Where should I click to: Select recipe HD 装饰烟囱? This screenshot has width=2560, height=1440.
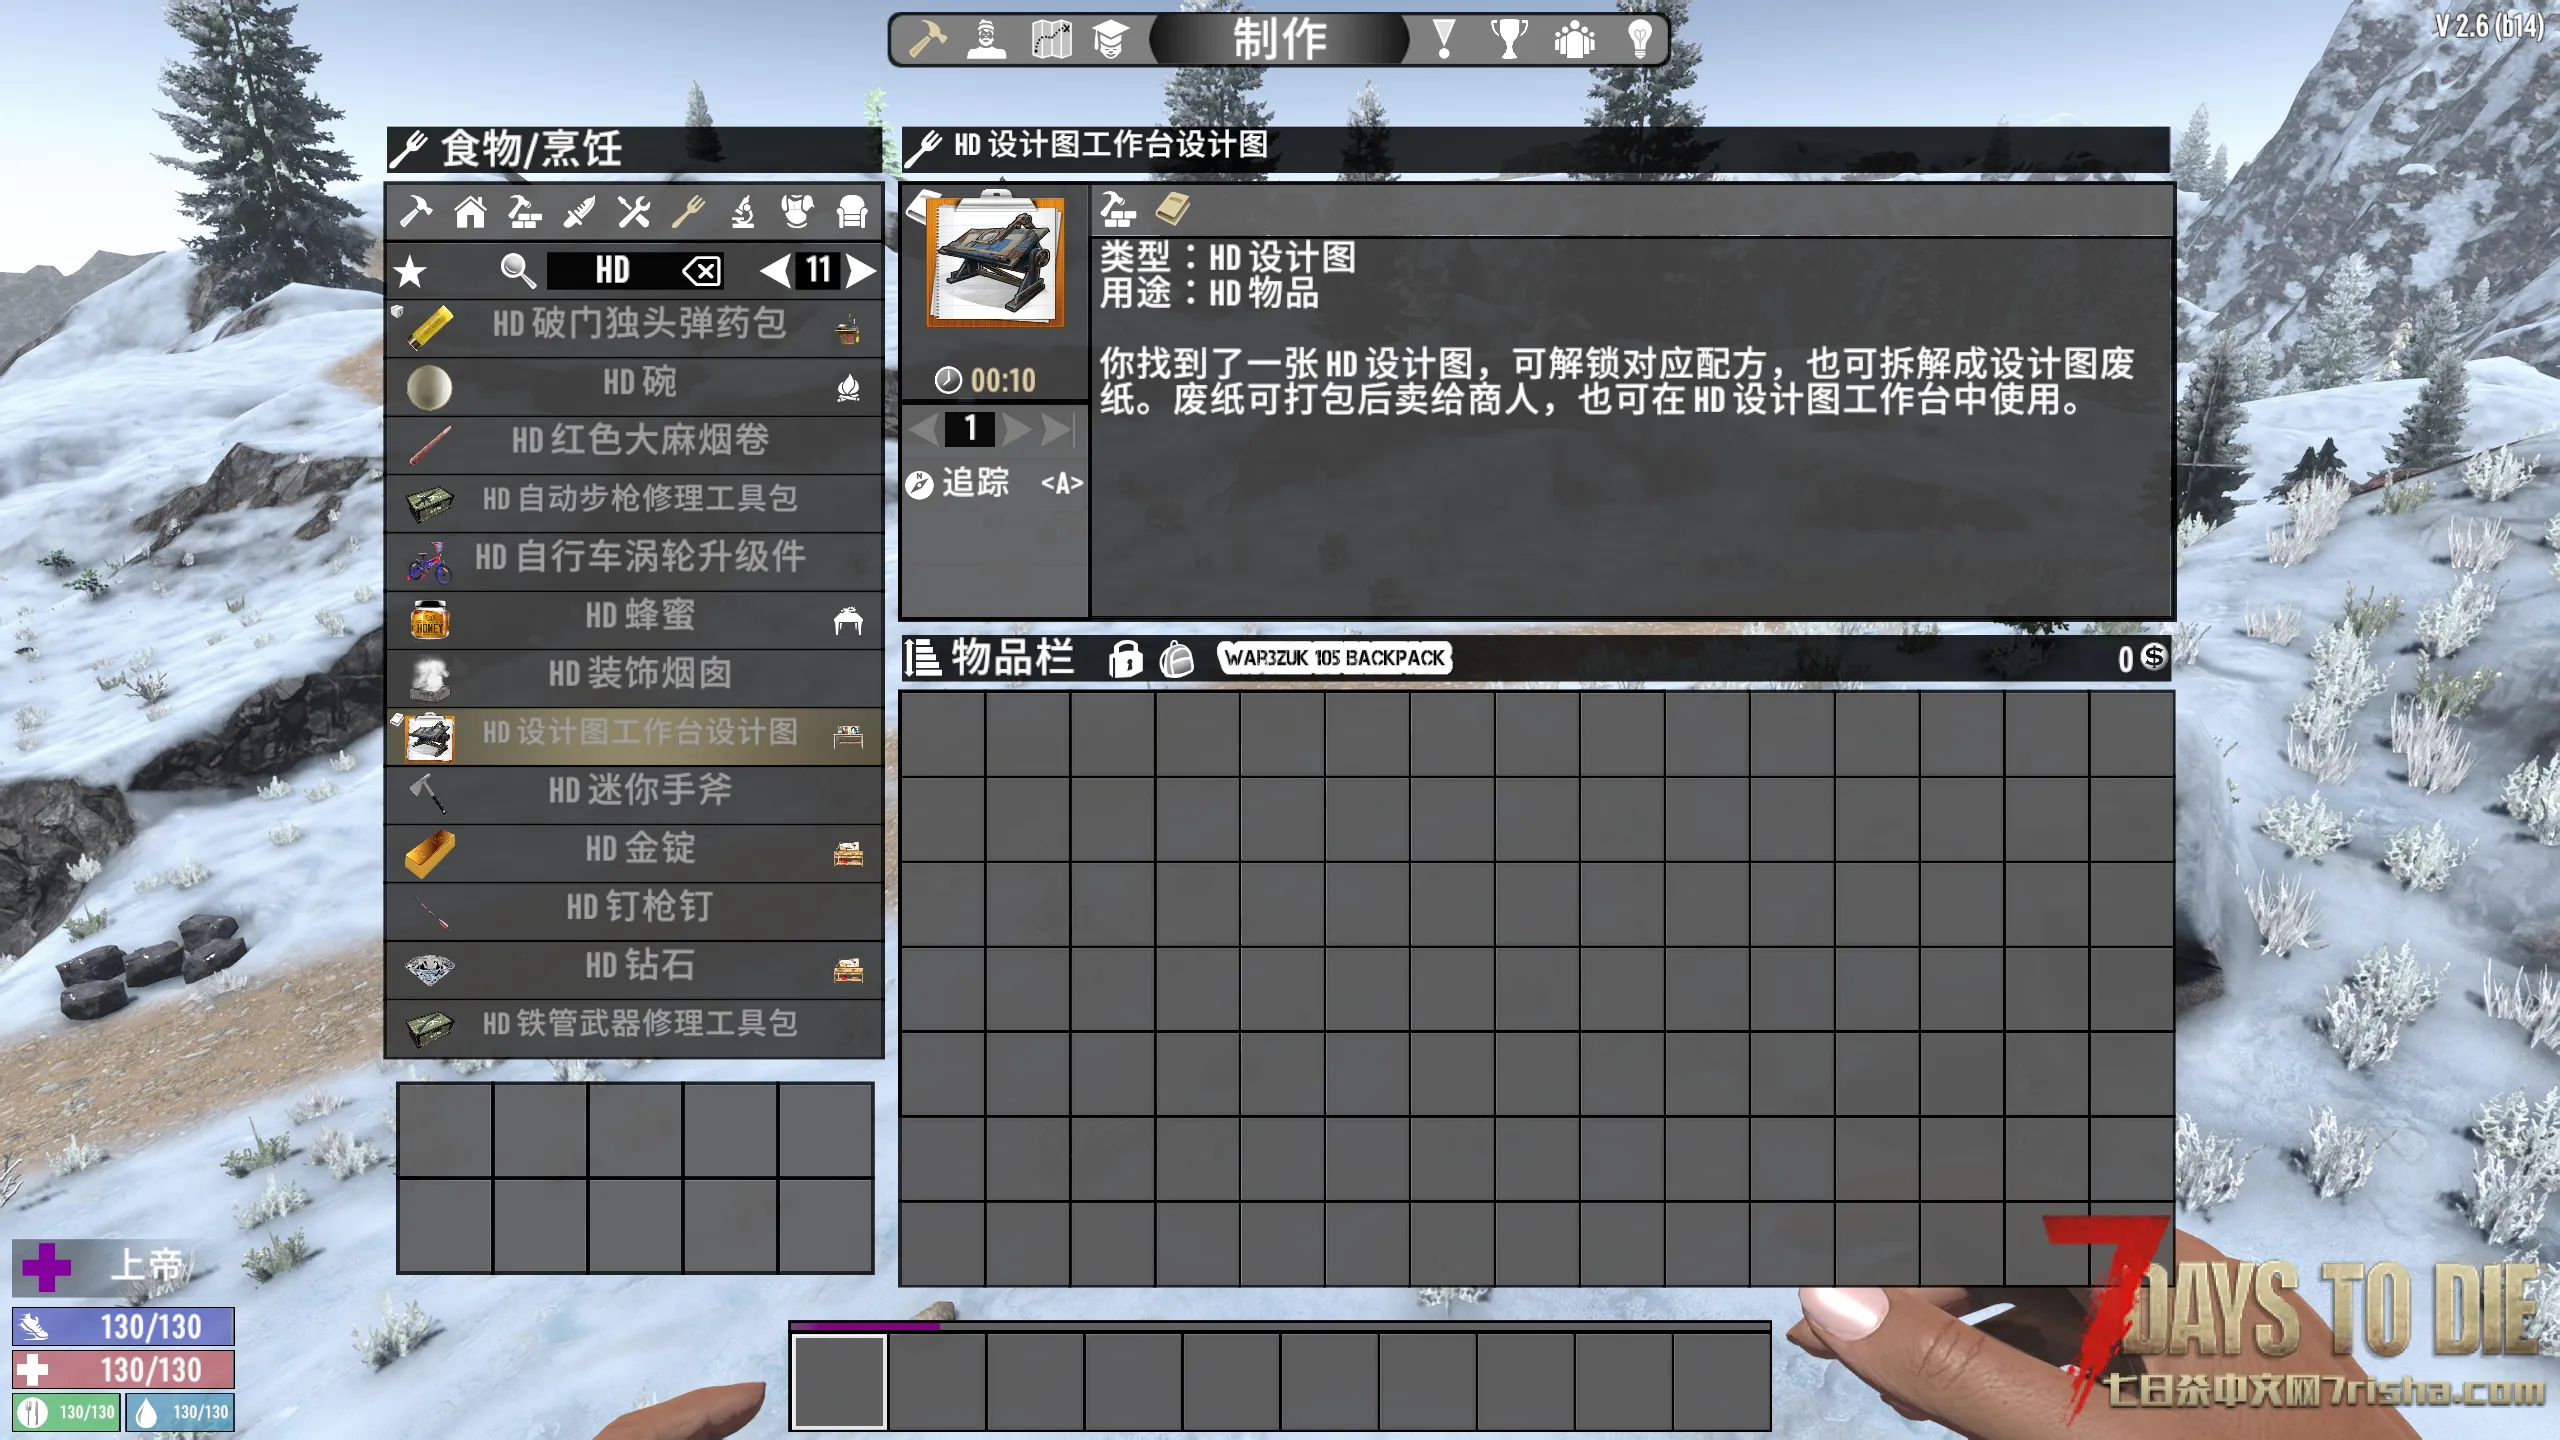[x=635, y=677]
